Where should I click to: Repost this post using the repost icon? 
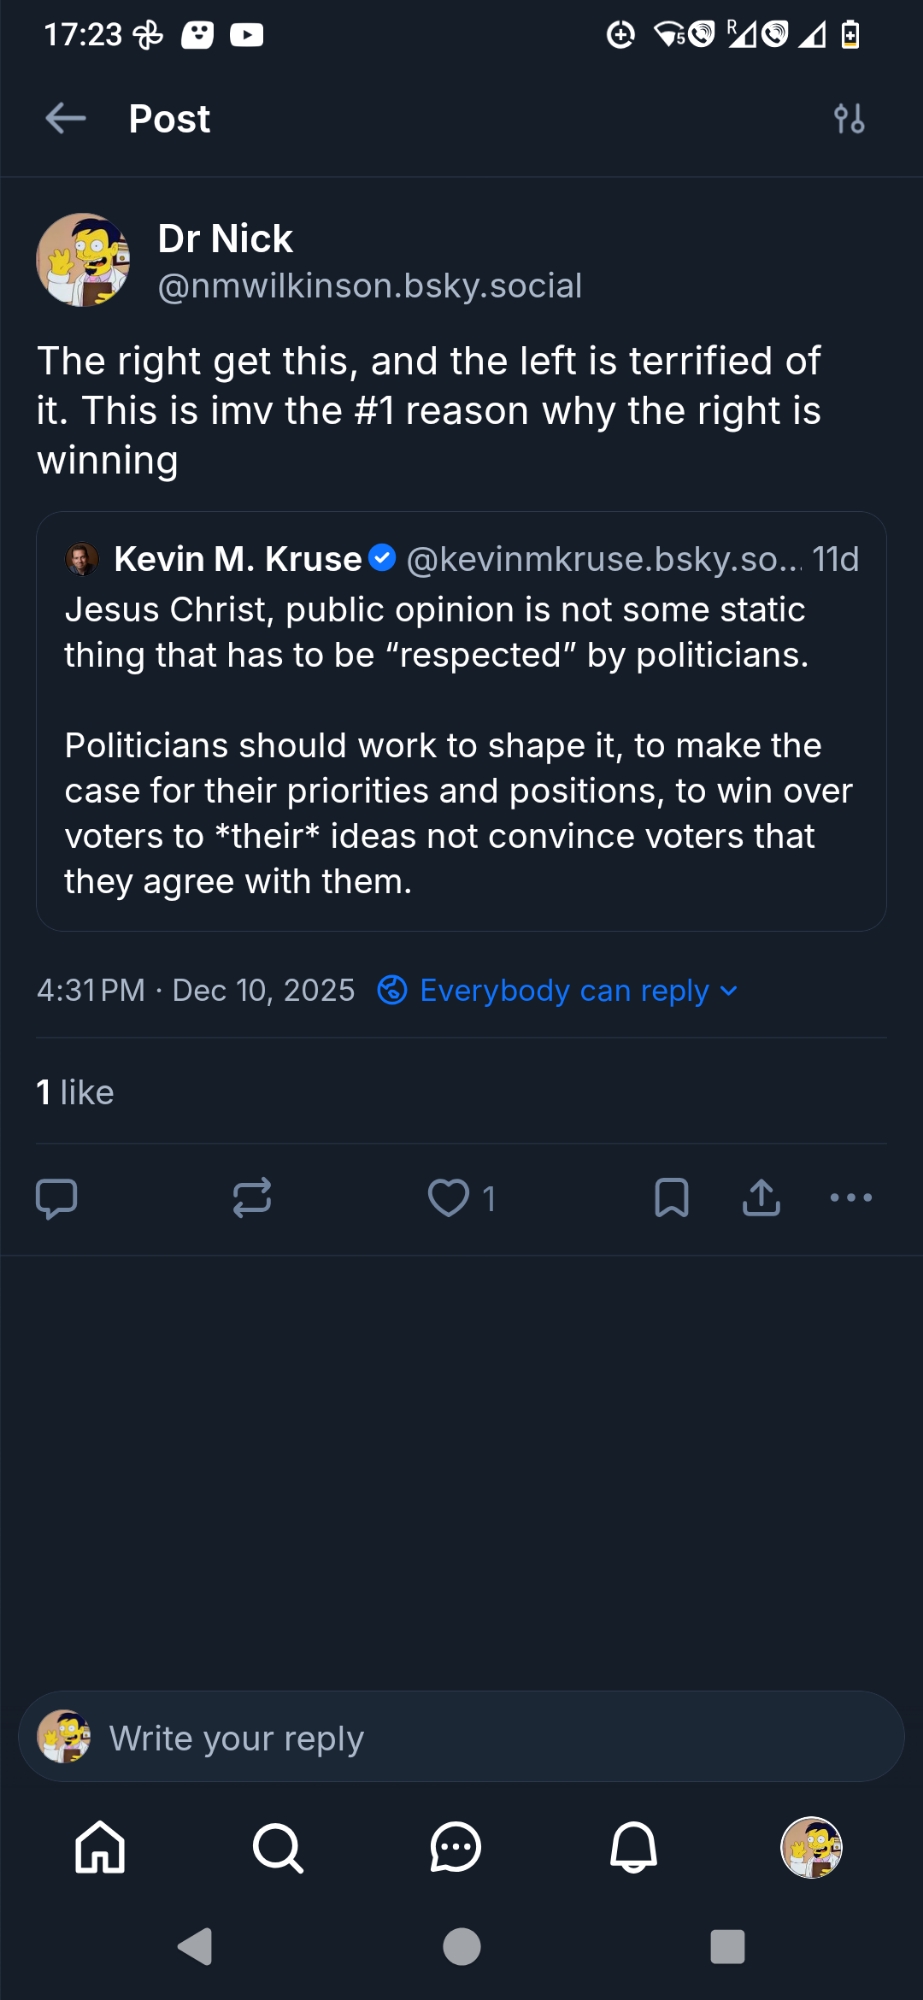pyautogui.click(x=252, y=1197)
